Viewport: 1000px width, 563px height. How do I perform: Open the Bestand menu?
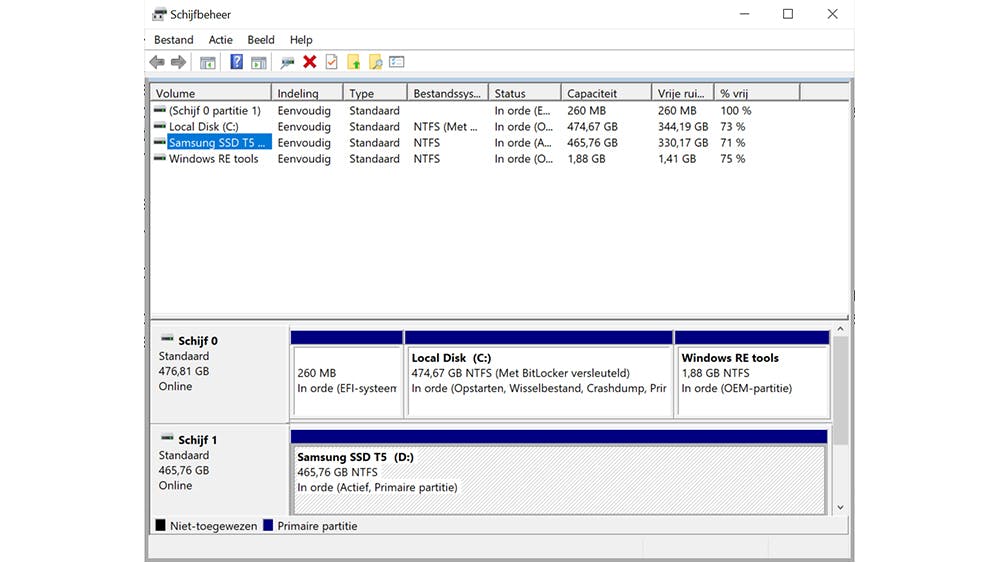tap(174, 40)
